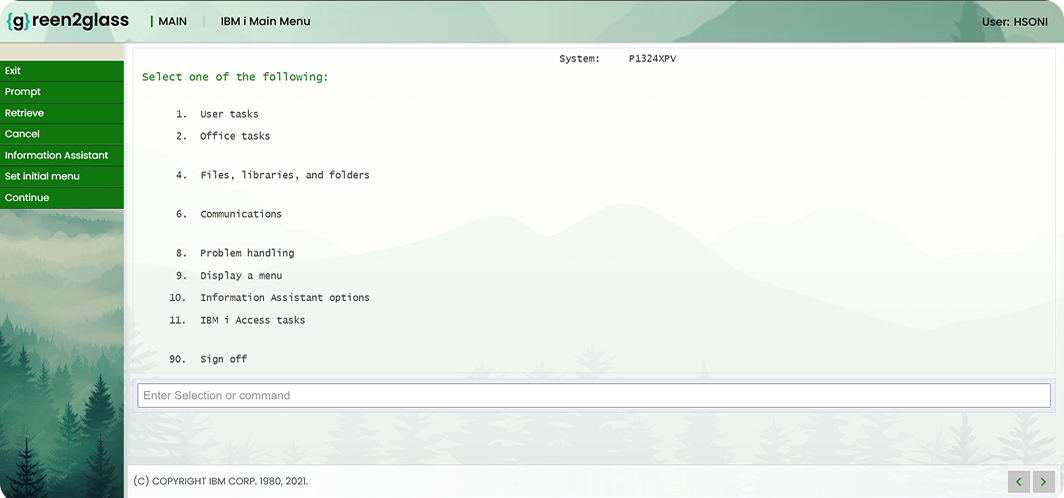The width and height of the screenshot is (1064, 498).
Task: Focus the Enter Selection or command field
Action: 593,395
